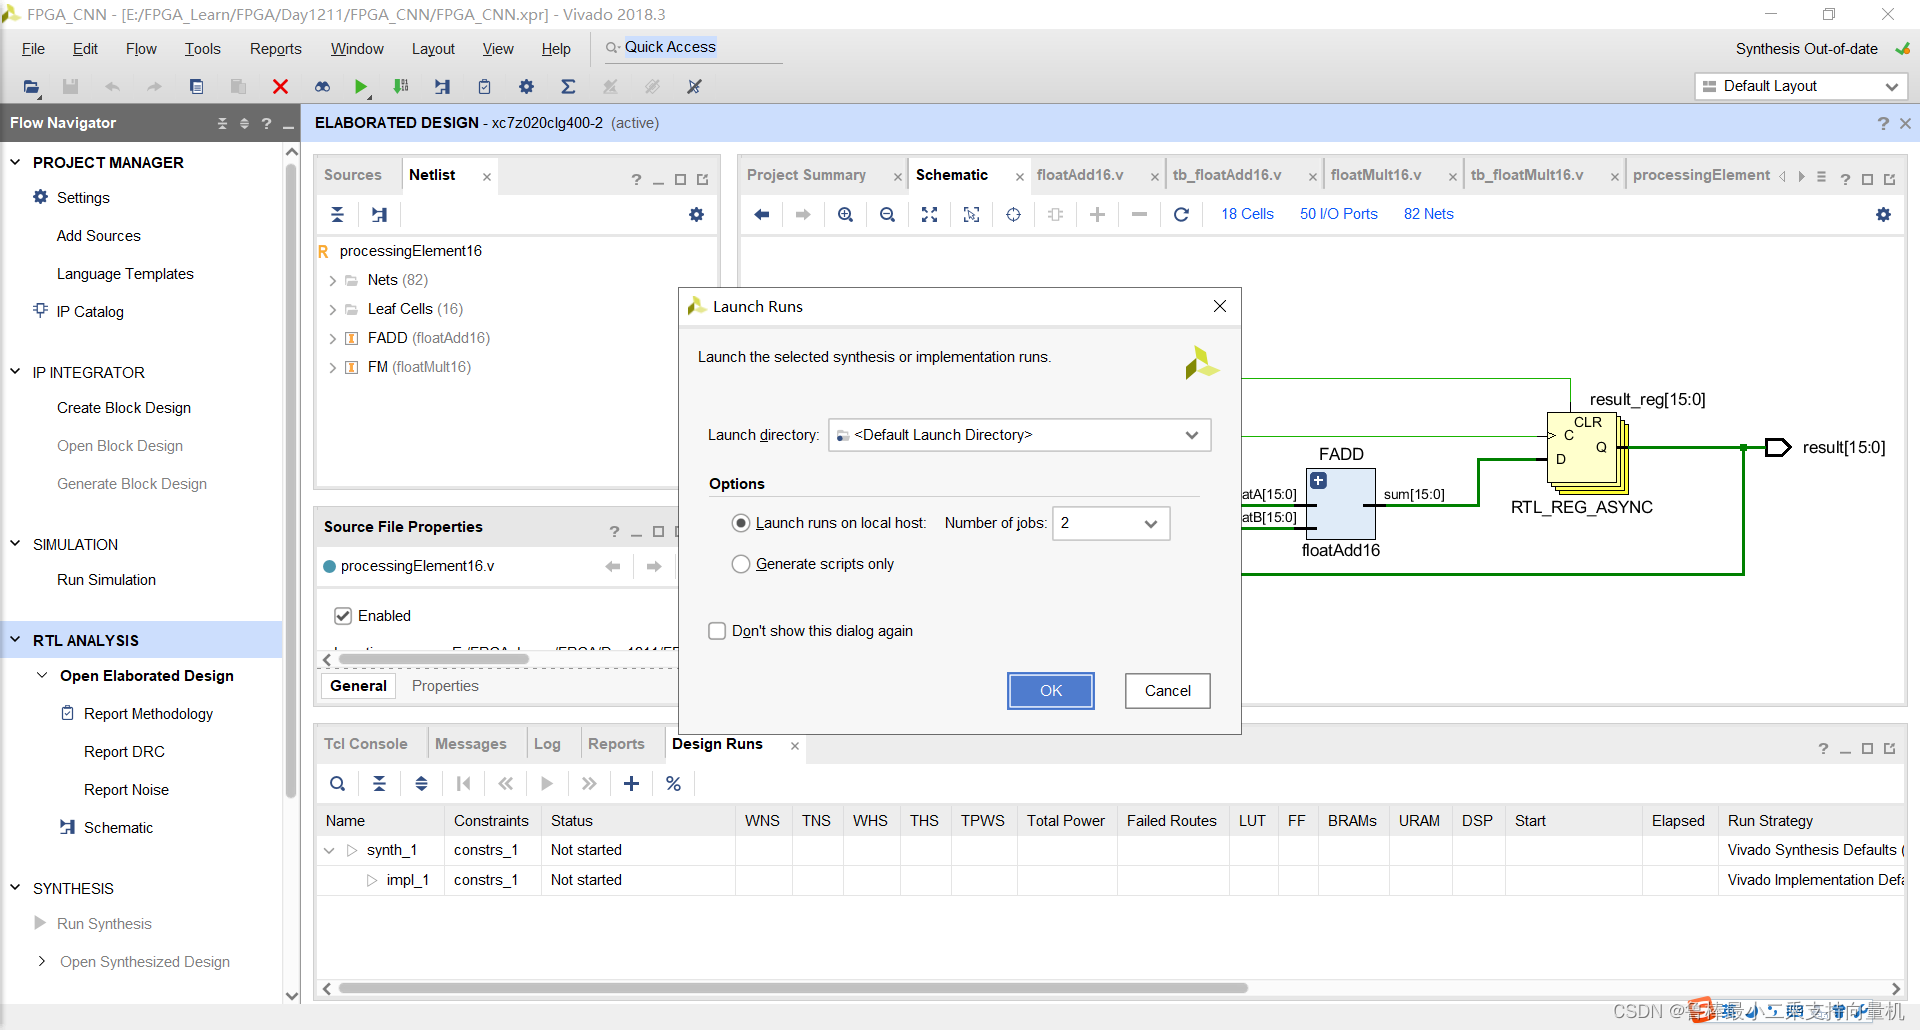Image resolution: width=1920 pixels, height=1030 pixels.
Task: Fit schematic to window with Zoom Fit
Action: tap(929, 214)
